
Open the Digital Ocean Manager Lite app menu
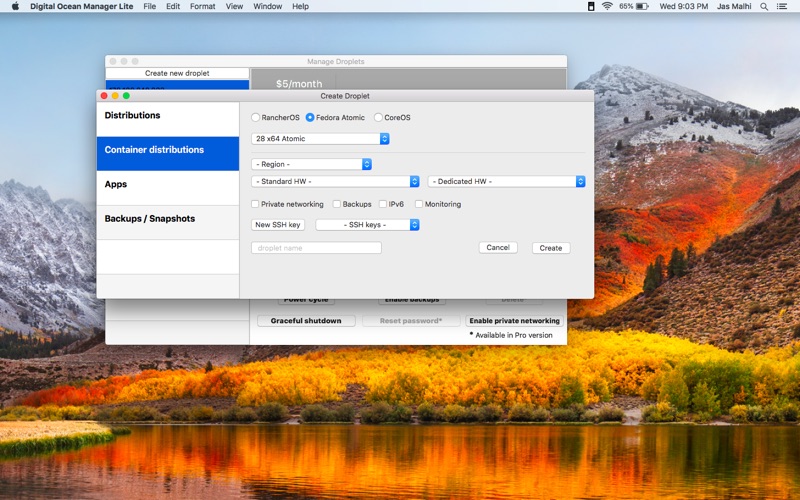82,7
